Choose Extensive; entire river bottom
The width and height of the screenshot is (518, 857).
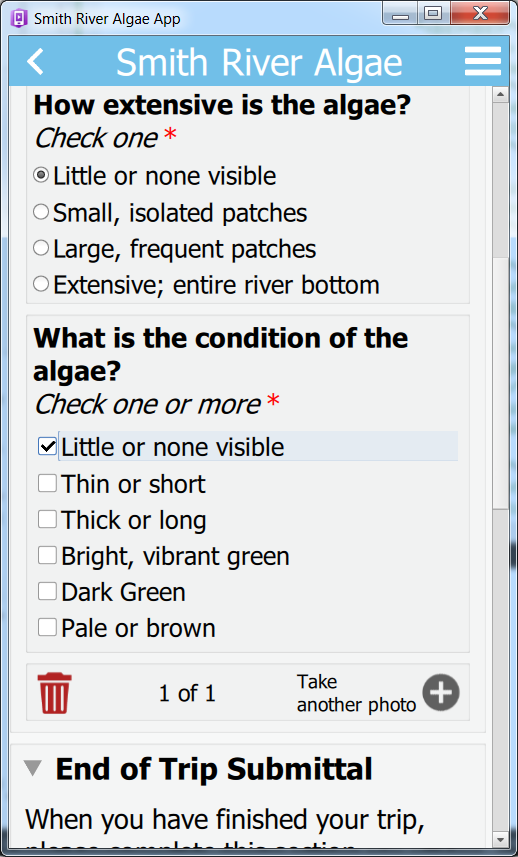pyautogui.click(x=41, y=284)
